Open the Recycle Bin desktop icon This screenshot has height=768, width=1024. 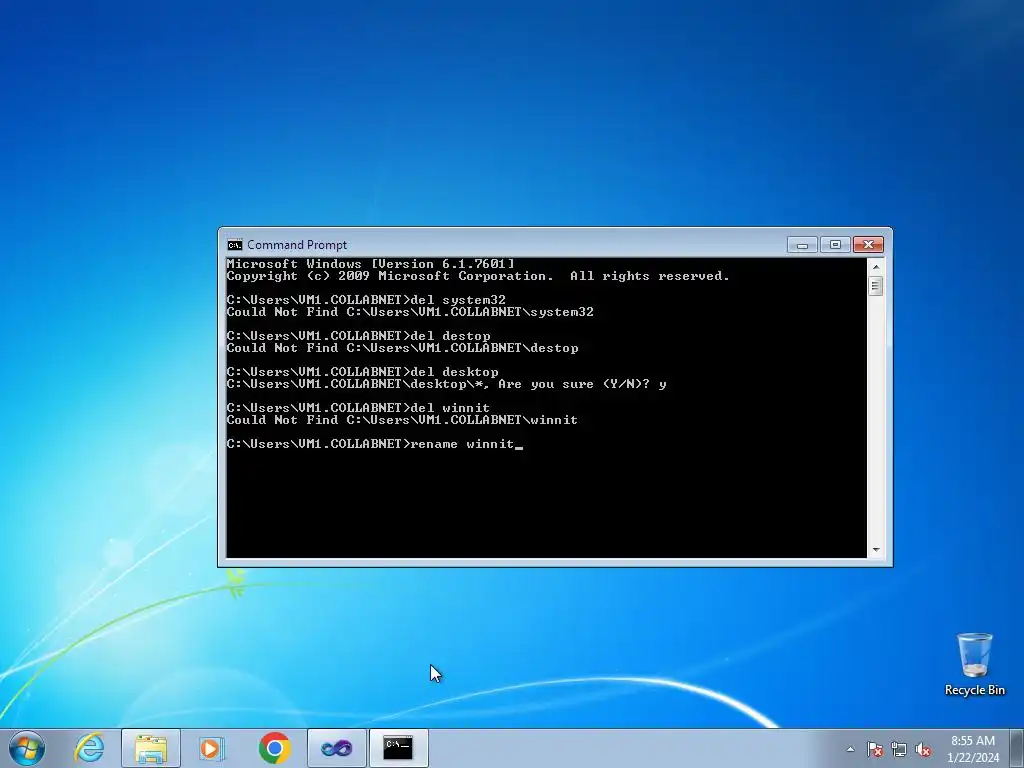(x=974, y=664)
